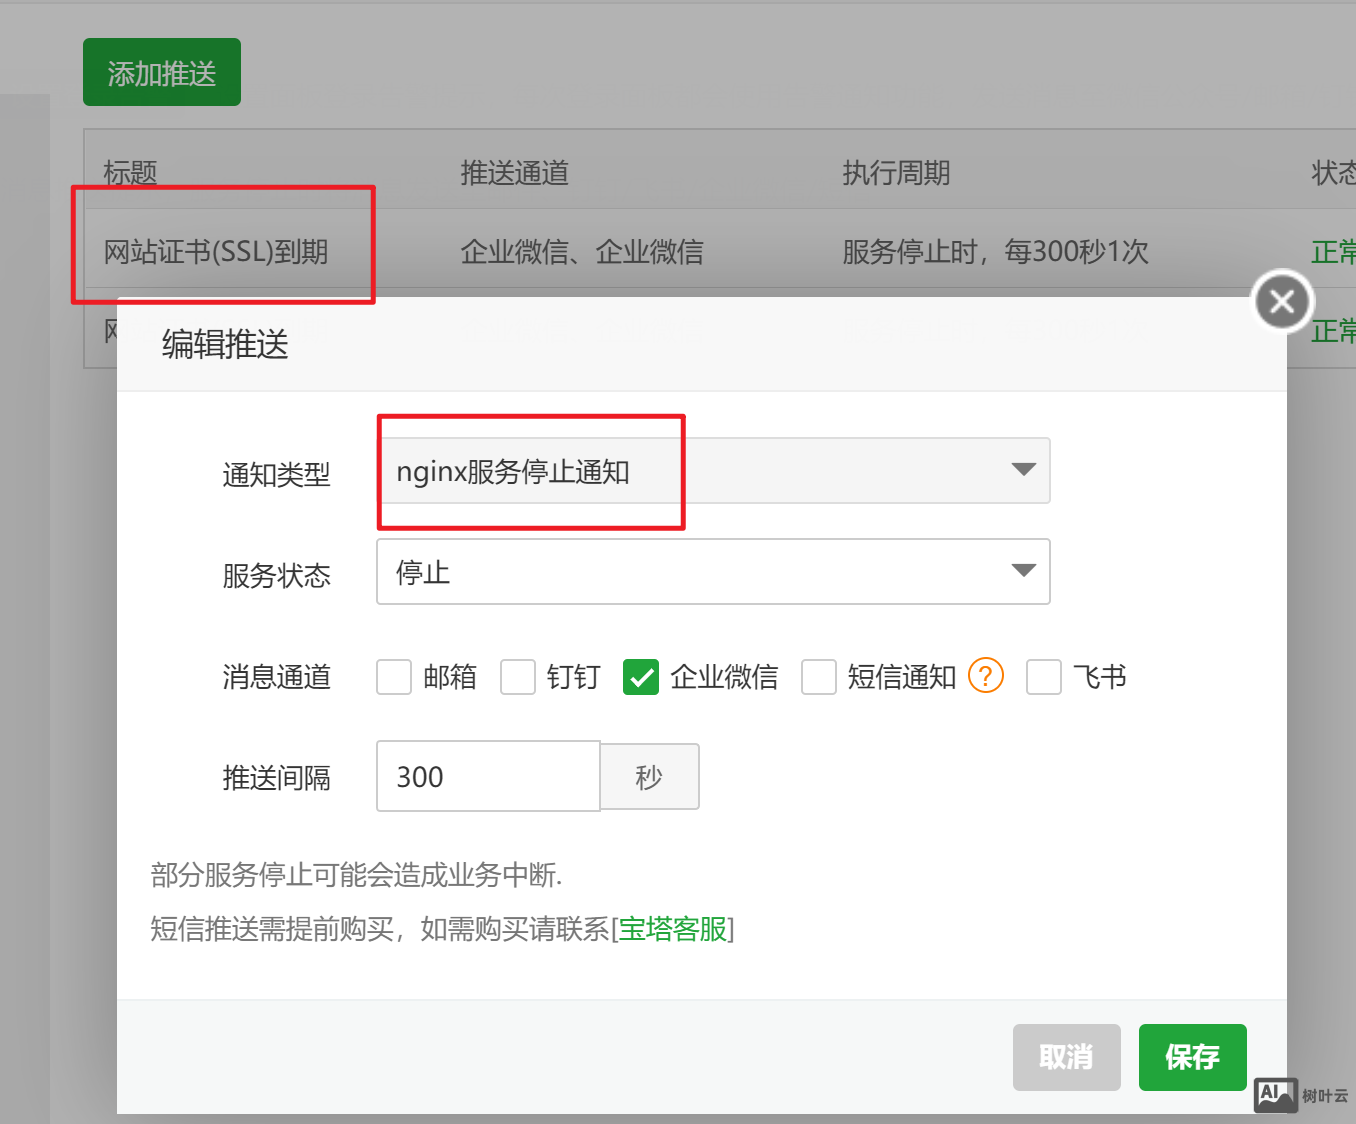Select the 网站证书(SSL)到期 table row
This screenshot has width=1356, height=1124.
216,252
